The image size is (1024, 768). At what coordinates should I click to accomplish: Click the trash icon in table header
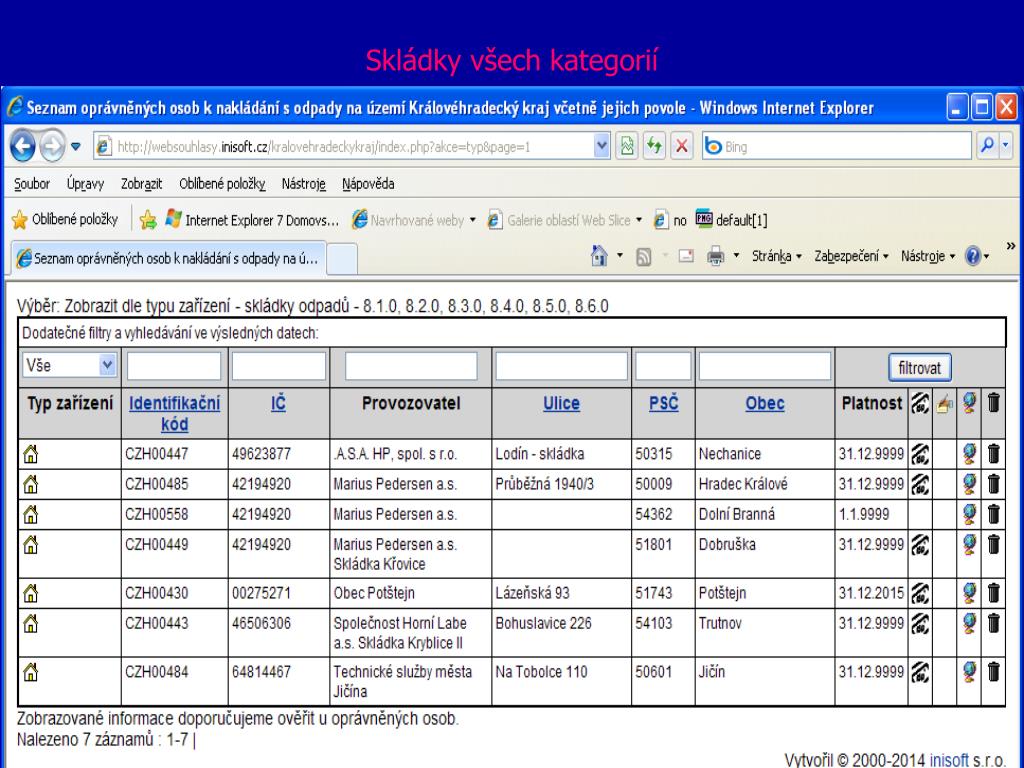993,402
